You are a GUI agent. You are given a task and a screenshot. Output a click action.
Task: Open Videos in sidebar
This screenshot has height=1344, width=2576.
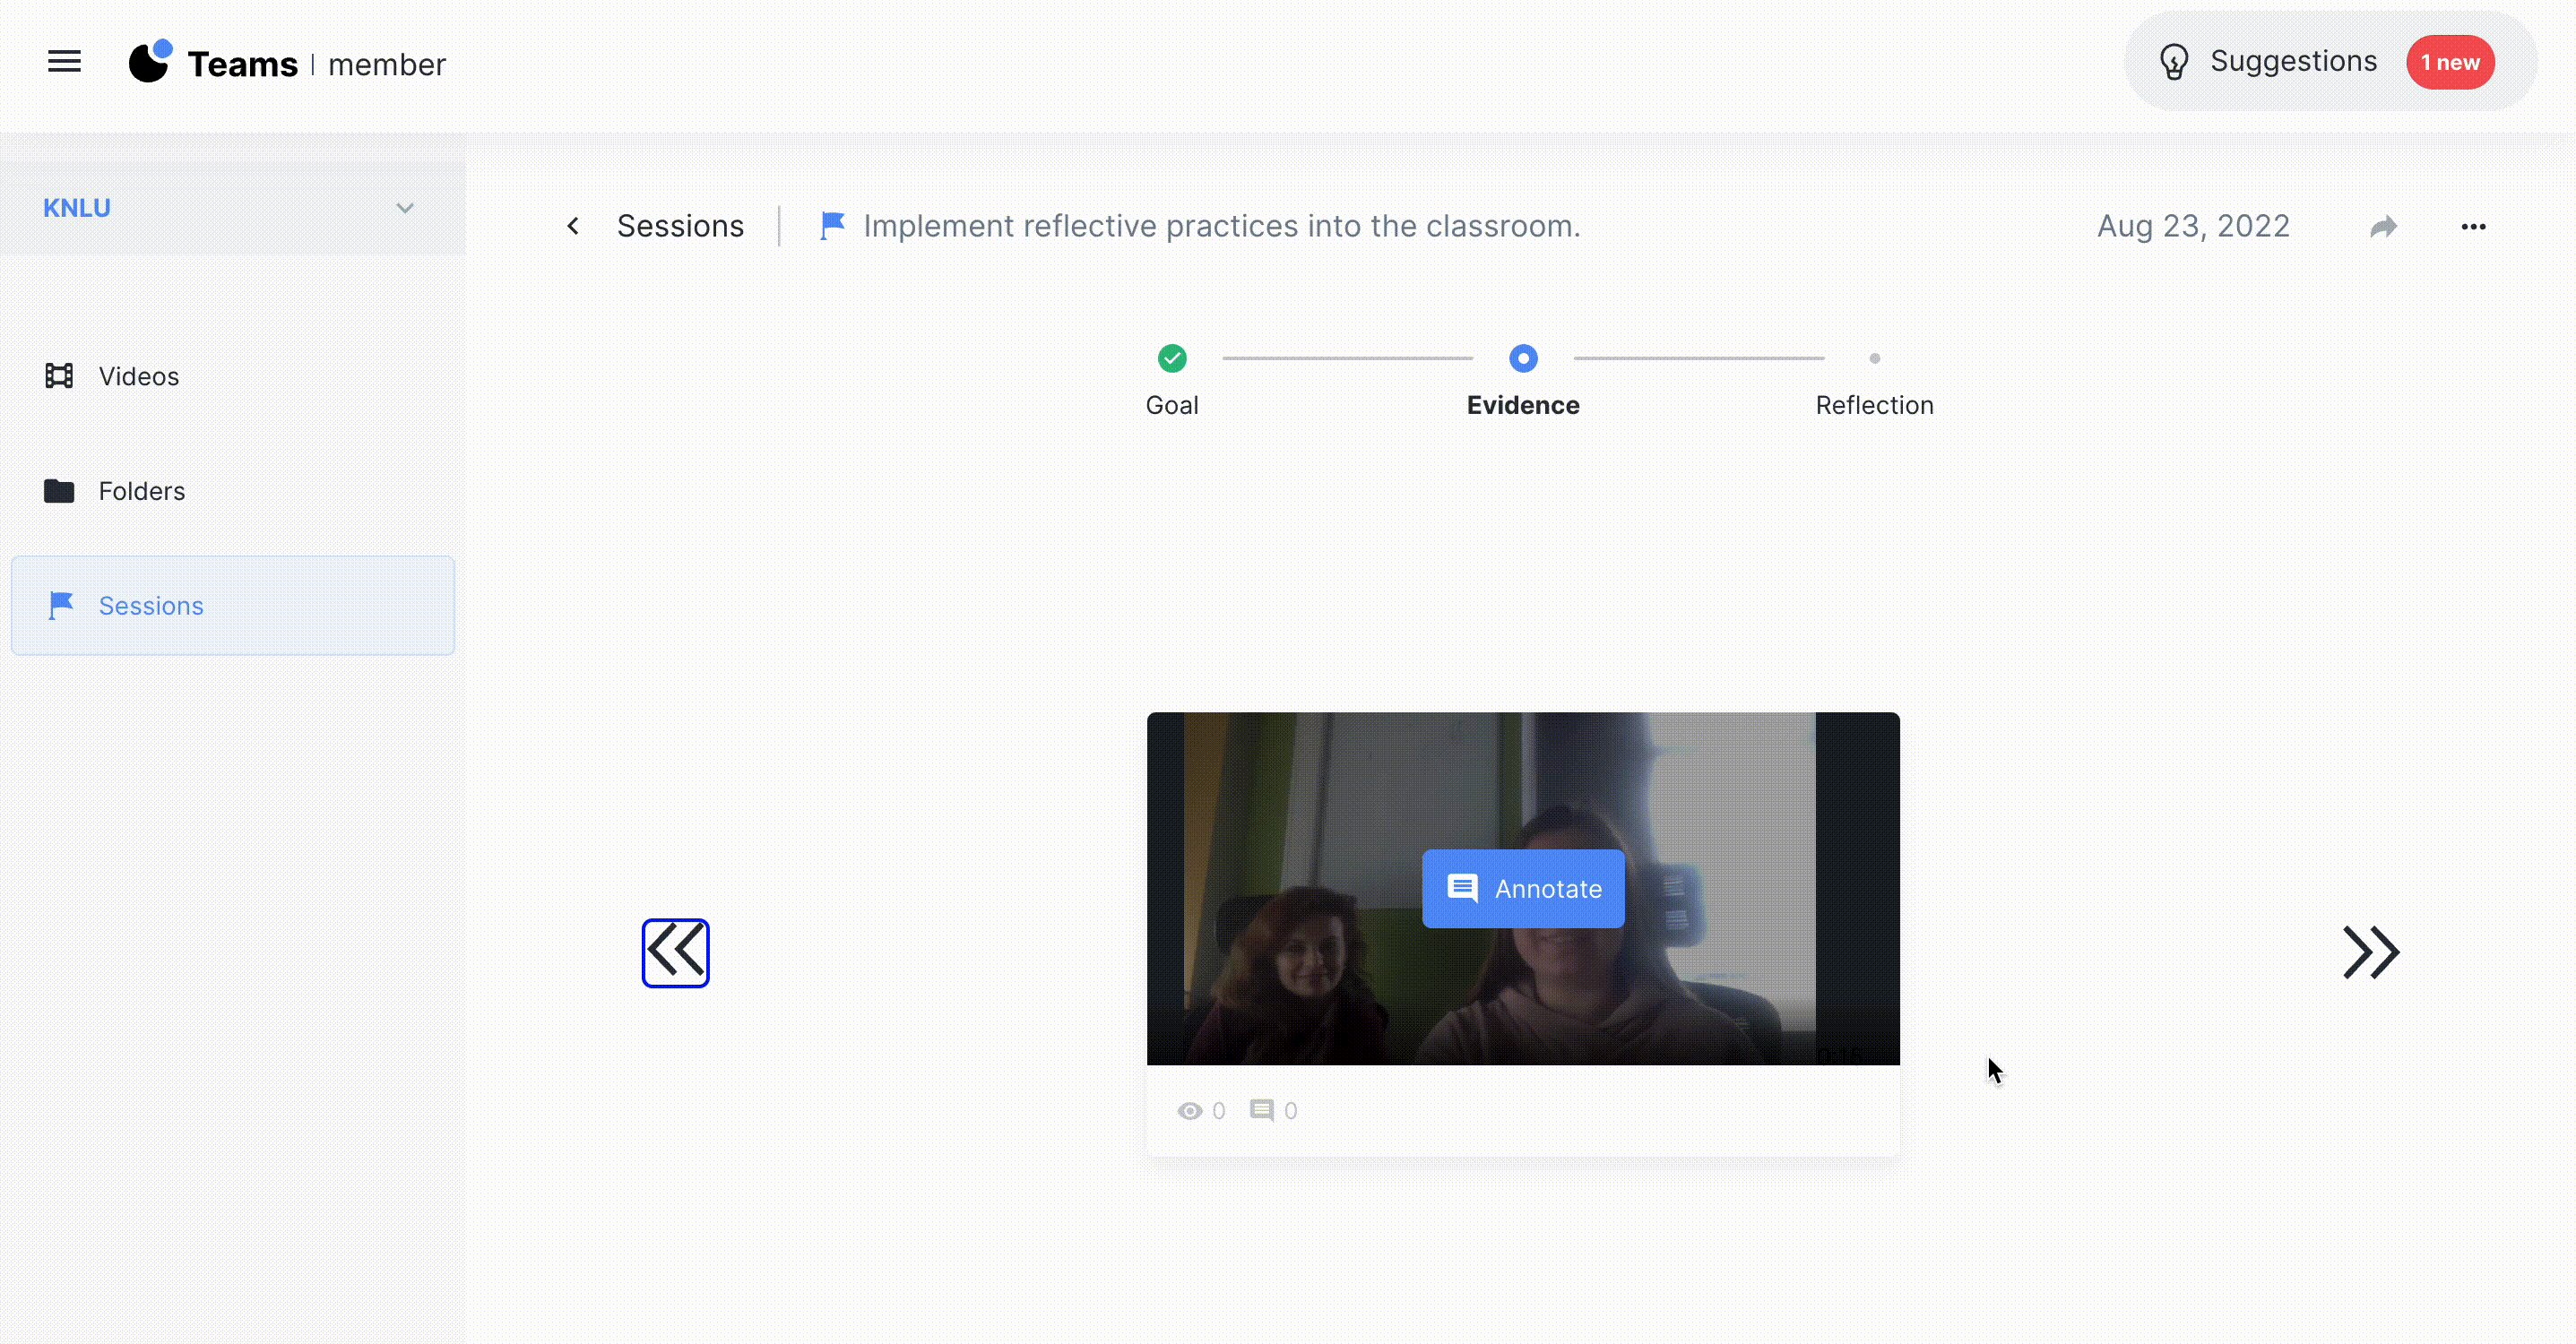(x=138, y=376)
